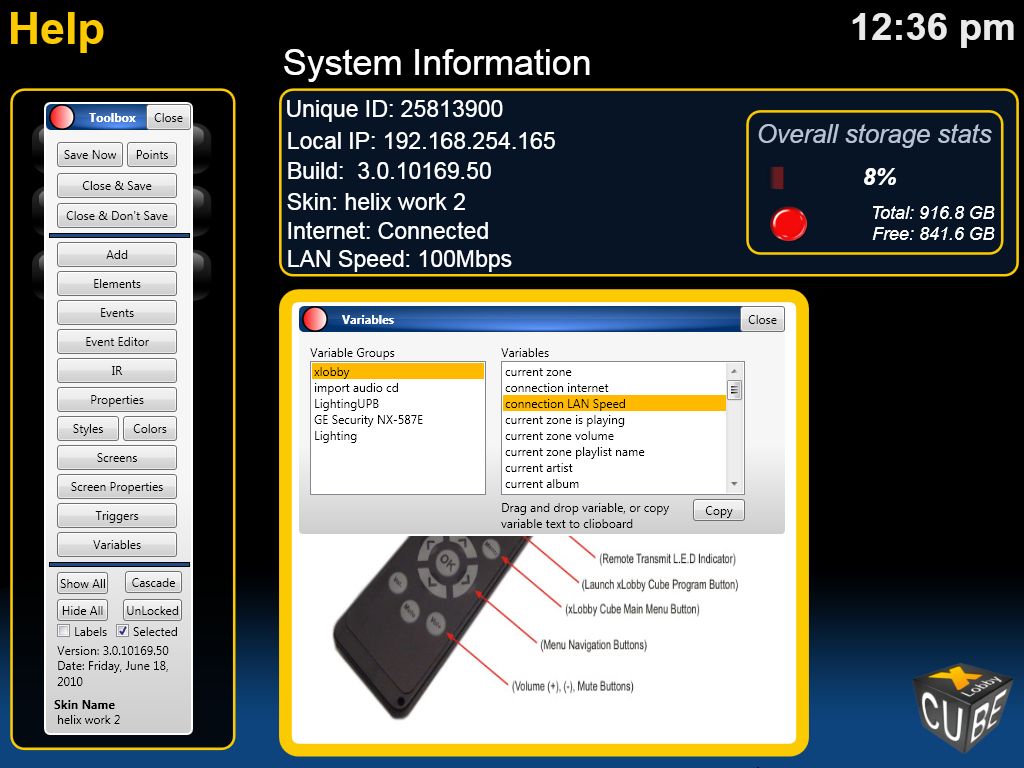Launch the Event Editor

(117, 342)
